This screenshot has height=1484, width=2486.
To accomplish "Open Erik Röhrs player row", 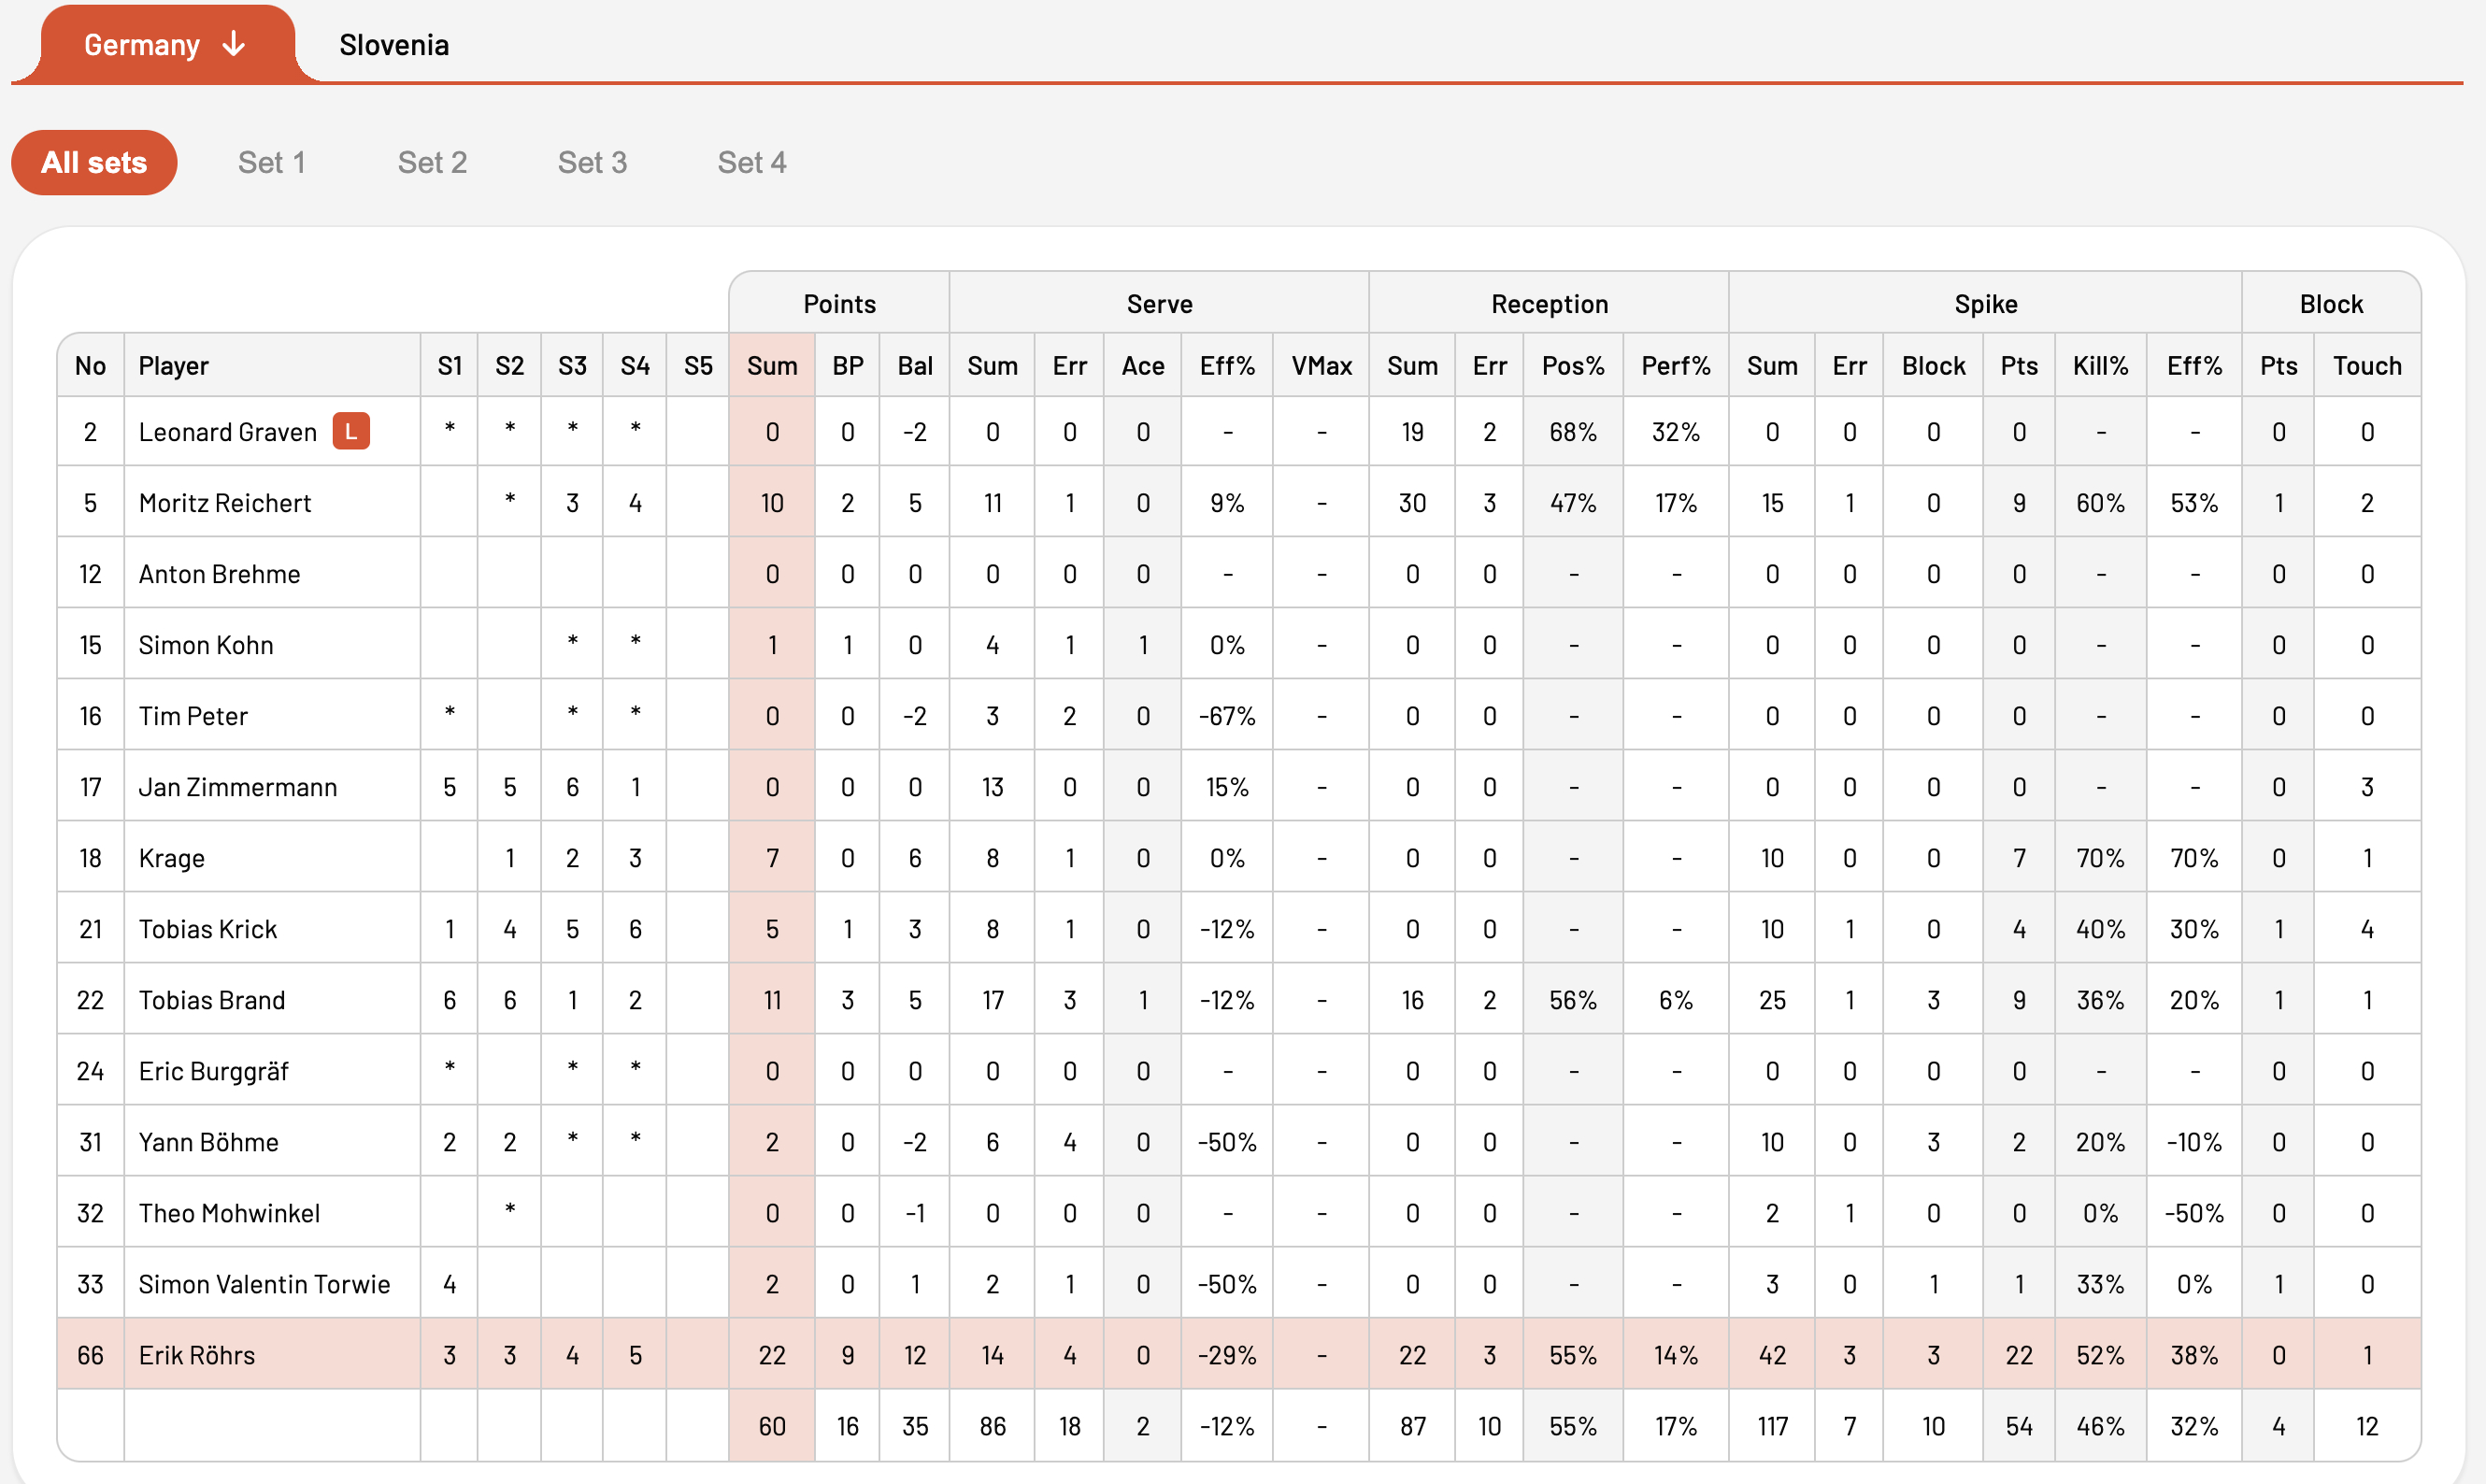I will click(1239, 1354).
